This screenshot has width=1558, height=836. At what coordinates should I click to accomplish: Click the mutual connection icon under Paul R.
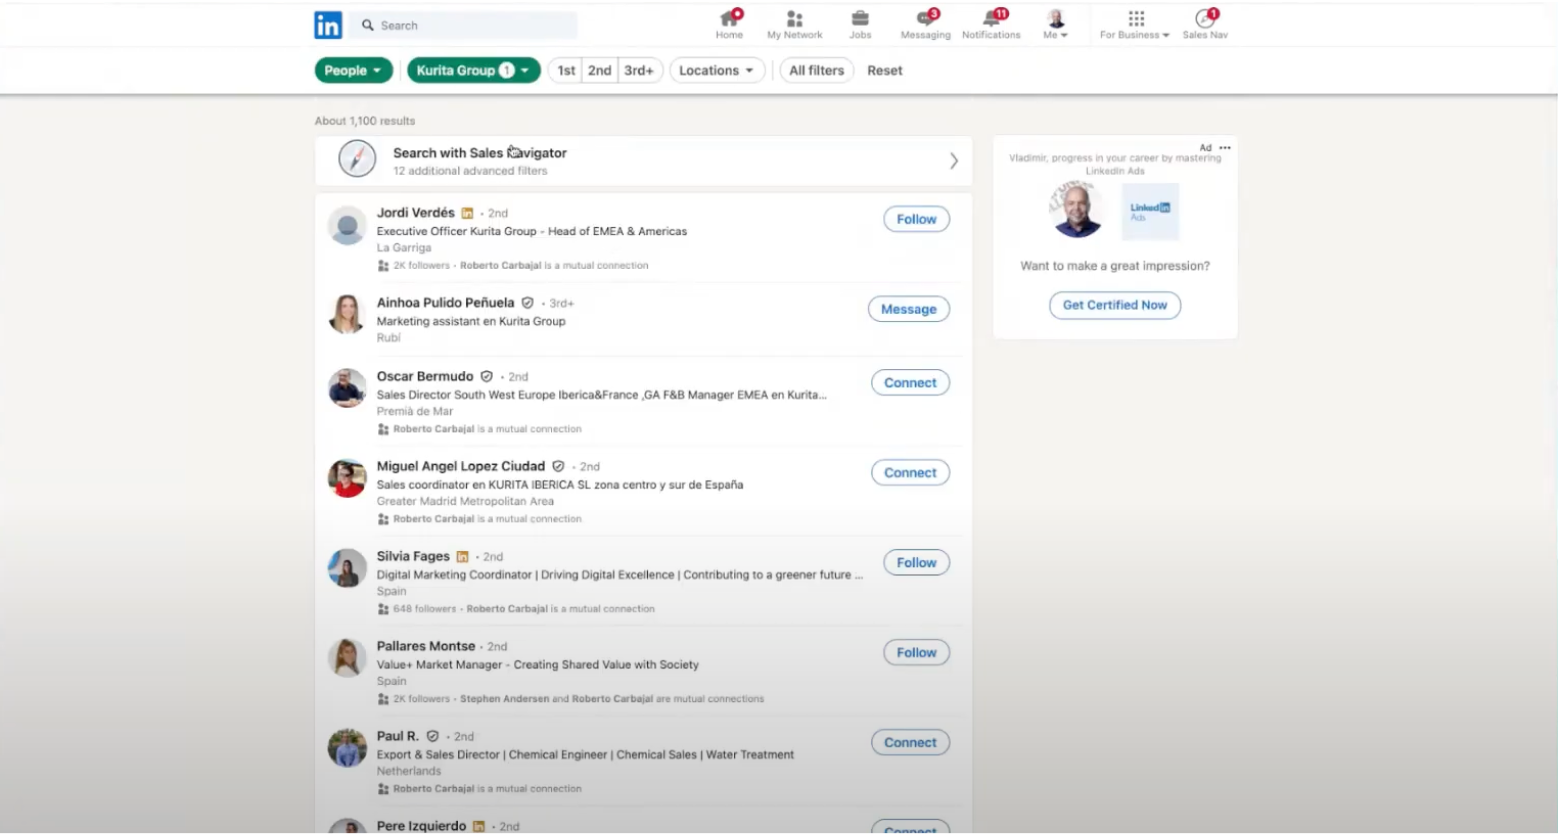click(x=383, y=789)
